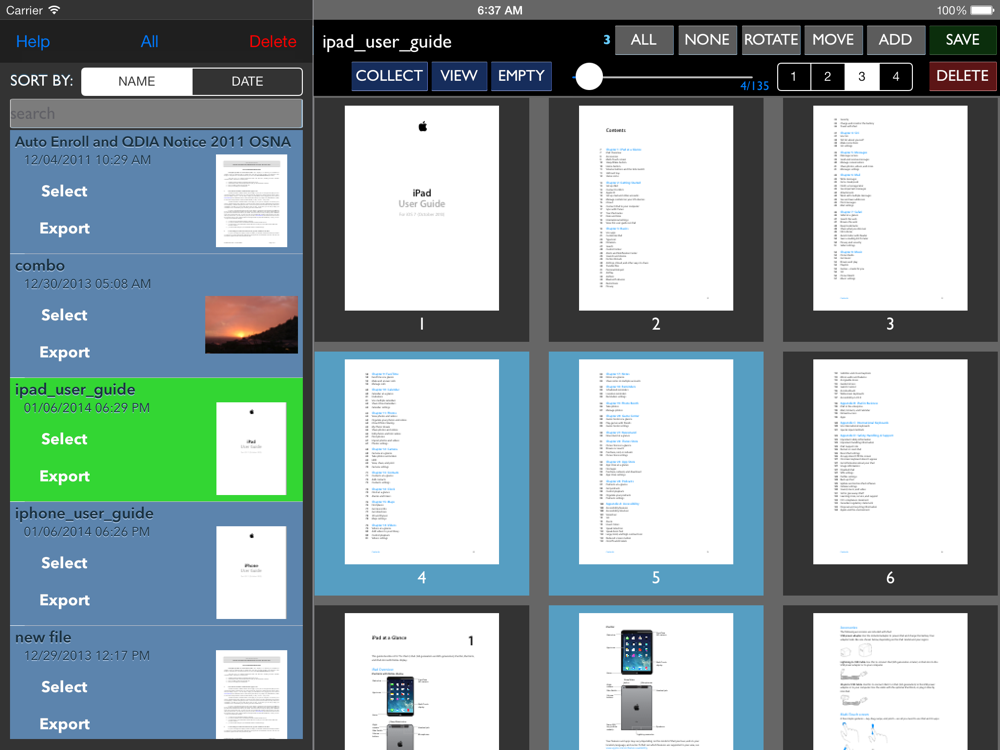Tap the battery status icon

[x=982, y=10]
